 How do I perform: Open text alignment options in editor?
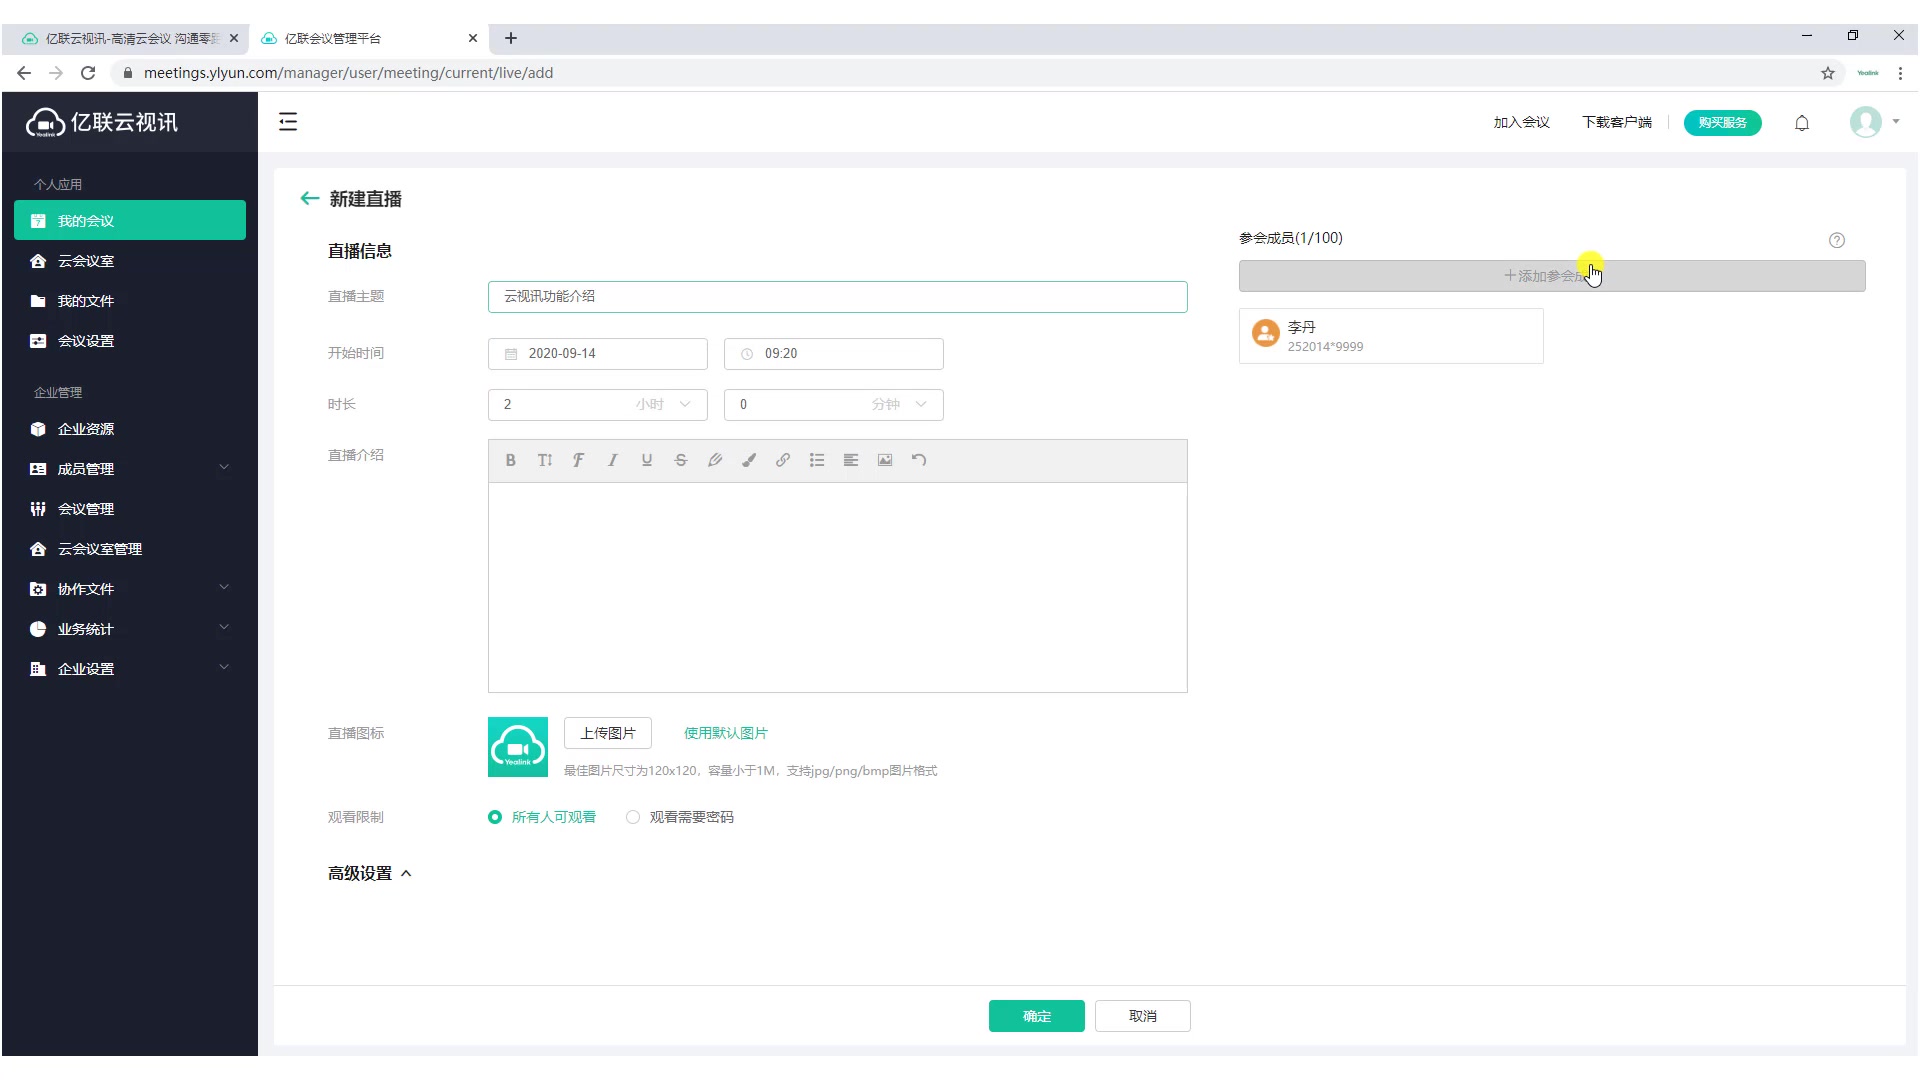tap(850, 460)
